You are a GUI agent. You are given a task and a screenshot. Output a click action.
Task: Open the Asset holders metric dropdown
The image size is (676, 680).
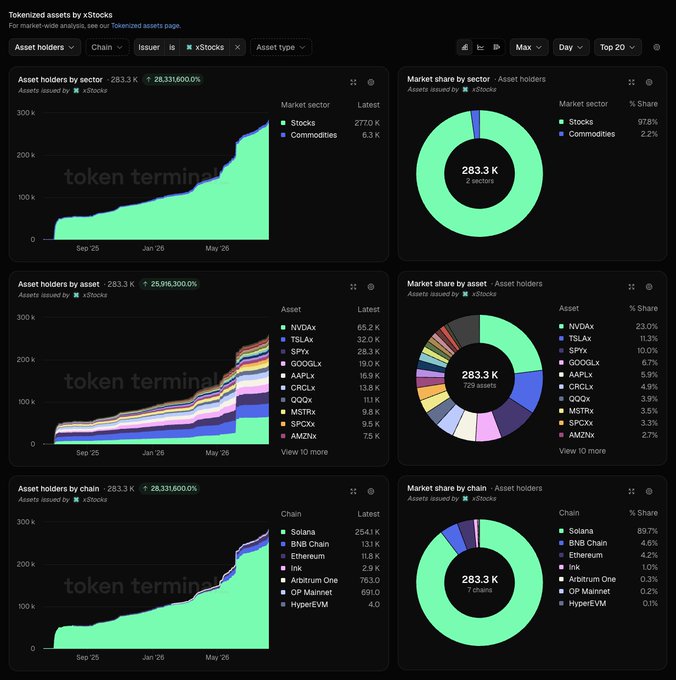[45, 47]
